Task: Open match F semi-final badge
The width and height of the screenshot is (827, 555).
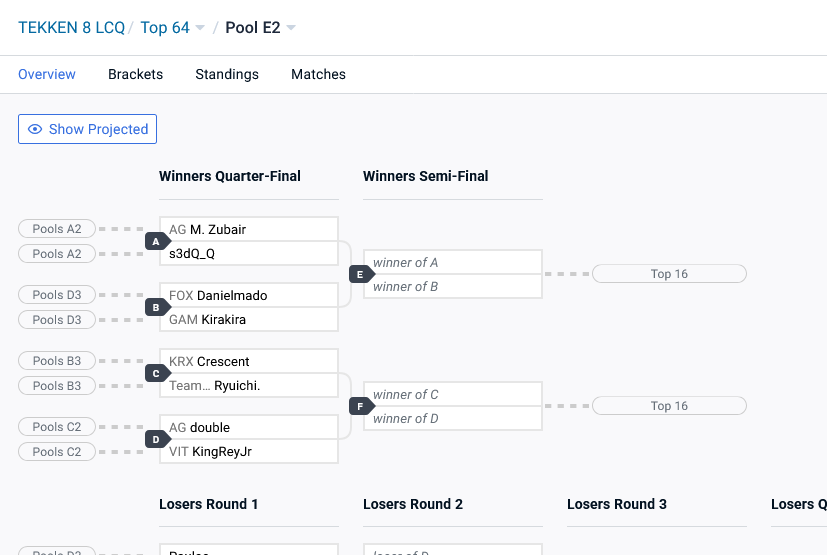Action: pyautogui.click(x=360, y=406)
